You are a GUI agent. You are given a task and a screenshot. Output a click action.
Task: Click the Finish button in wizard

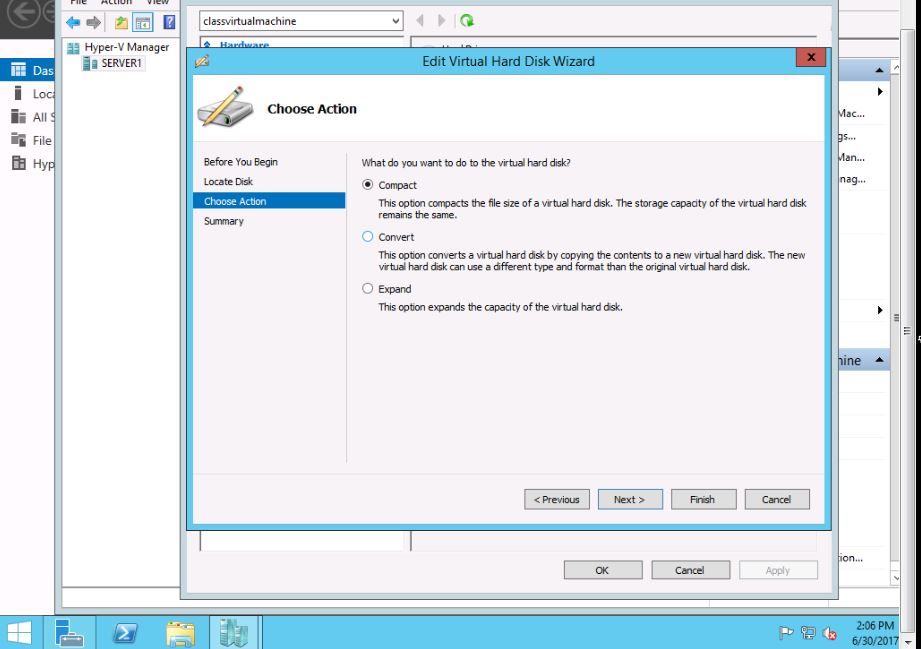pyautogui.click(x=702, y=499)
